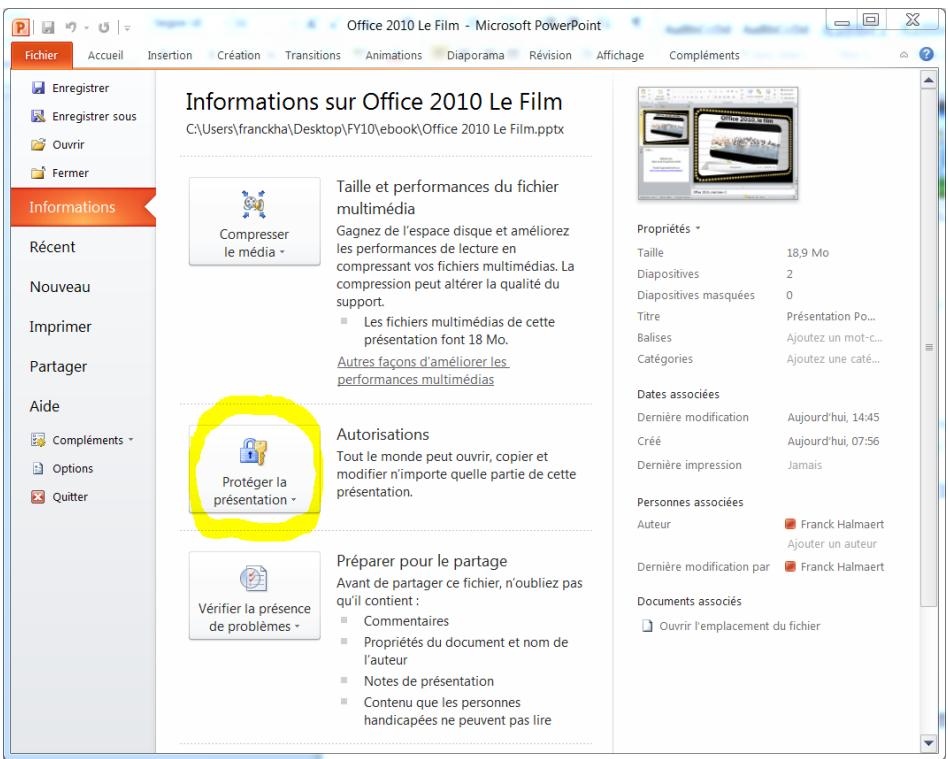Switch to the Compléments ribbon tab
This screenshot has height=759, width=948.
point(704,55)
